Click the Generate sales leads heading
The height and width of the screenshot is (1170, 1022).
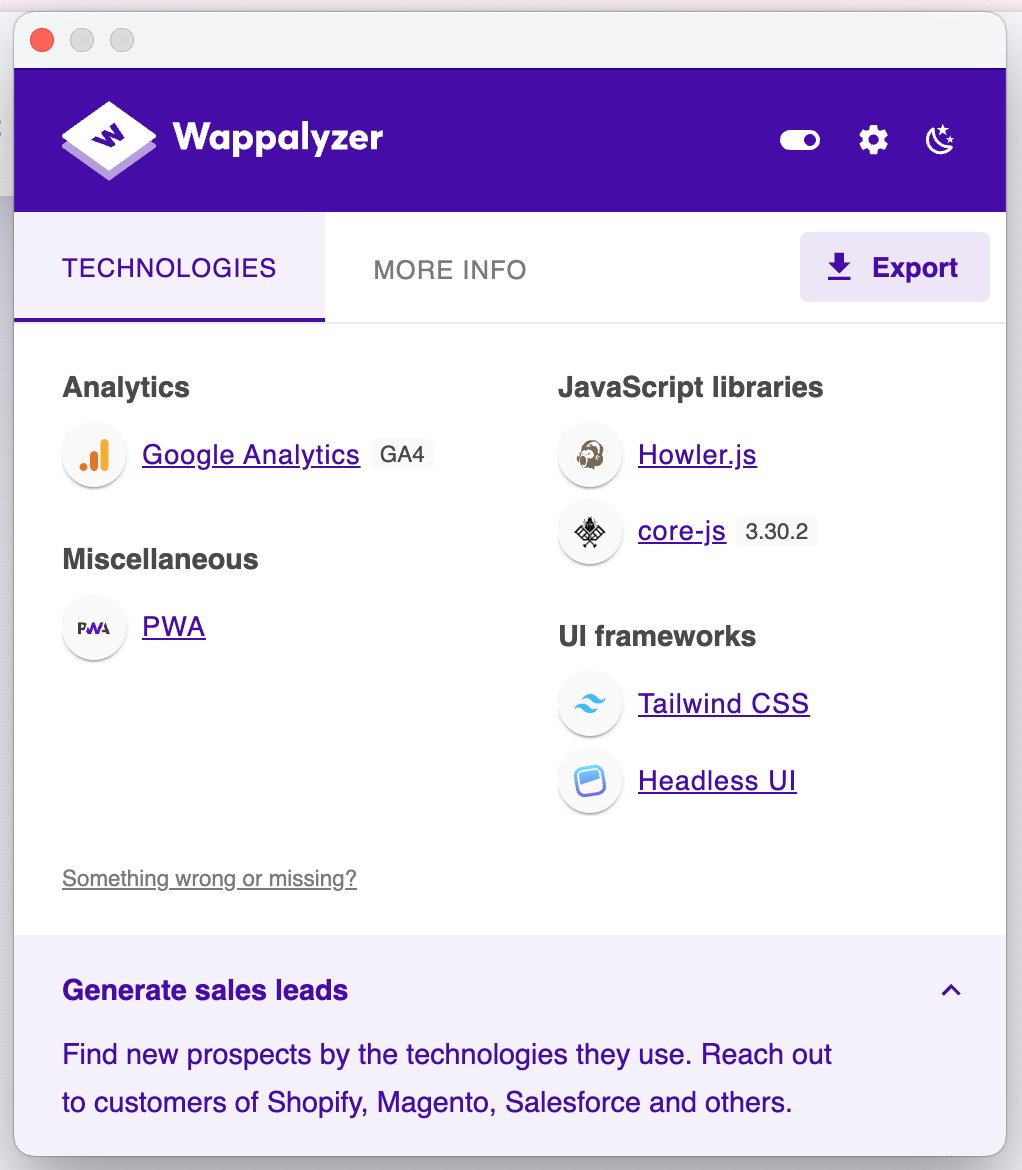pyautogui.click(x=205, y=990)
